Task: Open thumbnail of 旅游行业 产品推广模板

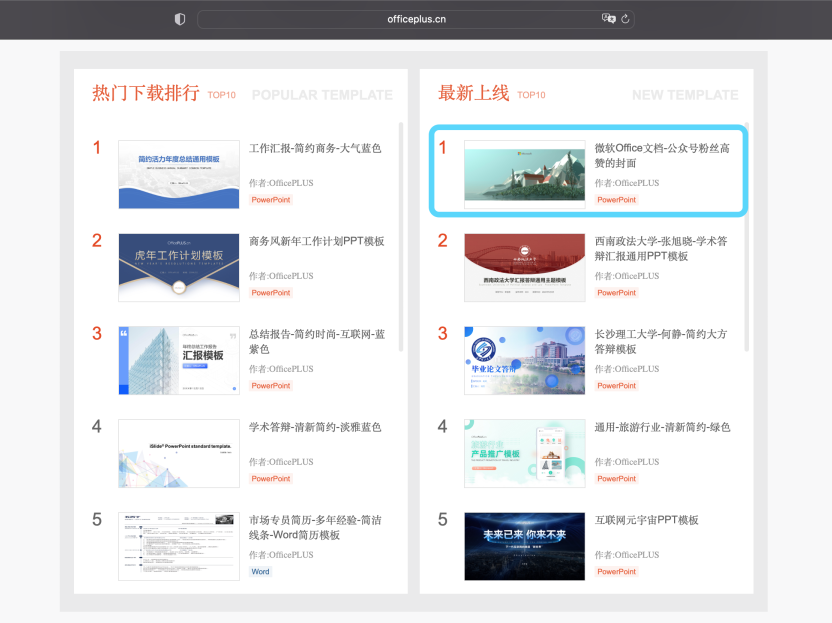Action: pyautogui.click(x=525, y=453)
